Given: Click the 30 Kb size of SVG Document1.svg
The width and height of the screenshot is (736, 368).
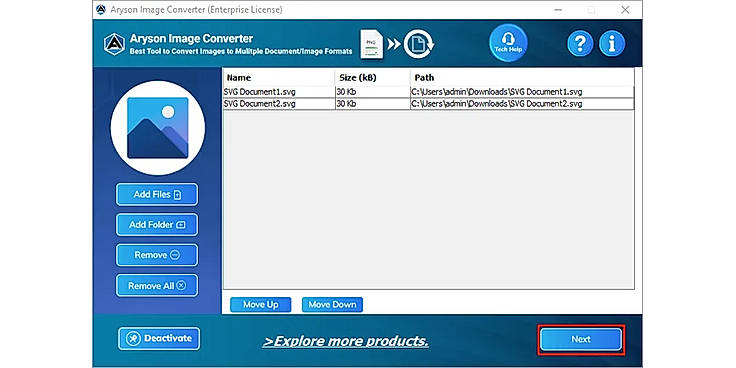Looking at the screenshot, I should click(x=346, y=92).
